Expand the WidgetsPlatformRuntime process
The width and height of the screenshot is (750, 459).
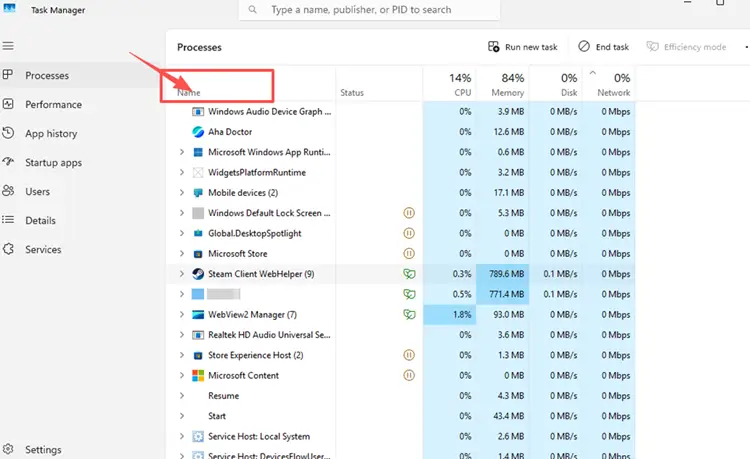click(x=182, y=172)
